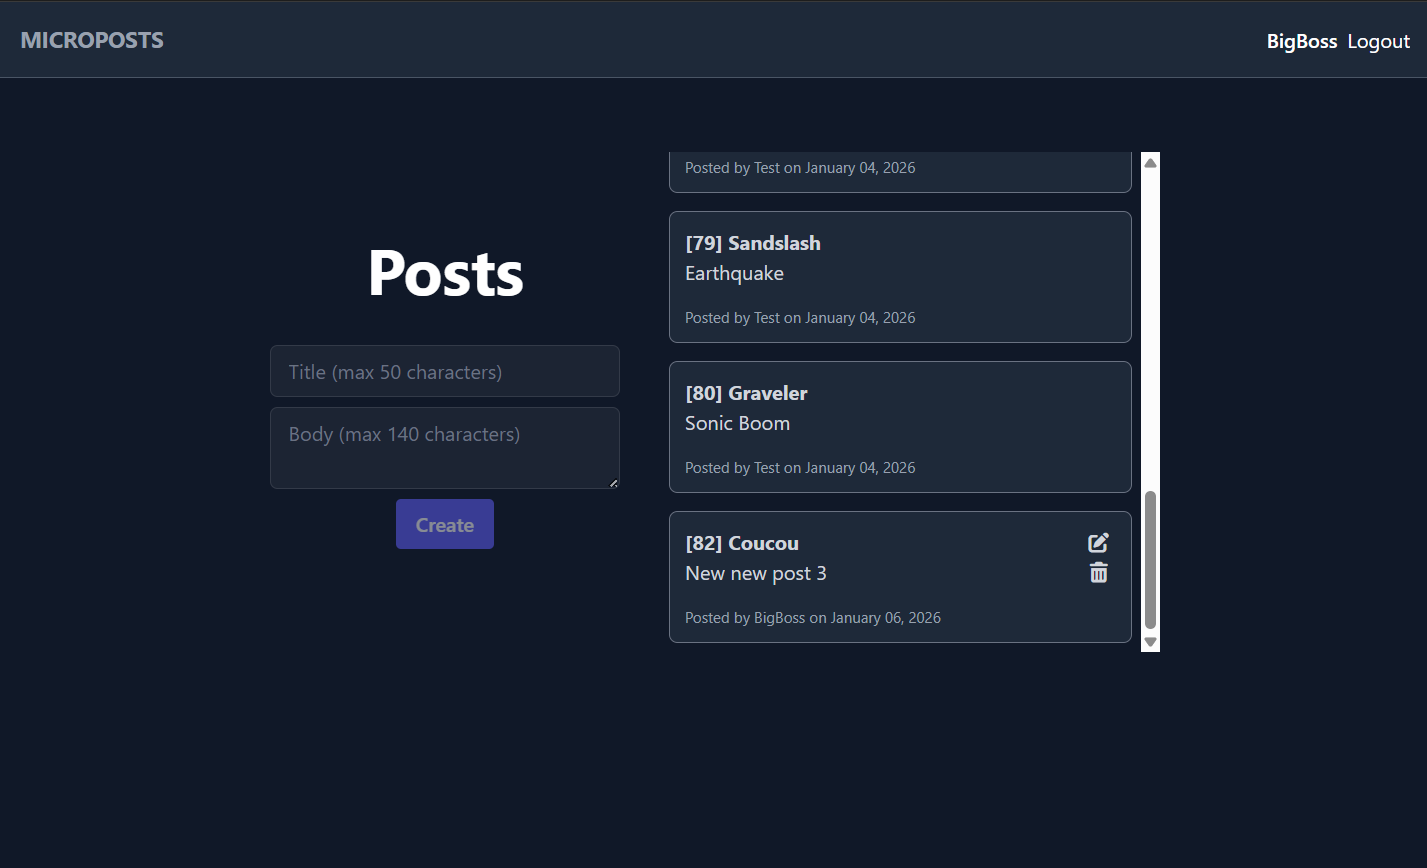Open the edit pencil icon on Coucou post

click(1098, 542)
